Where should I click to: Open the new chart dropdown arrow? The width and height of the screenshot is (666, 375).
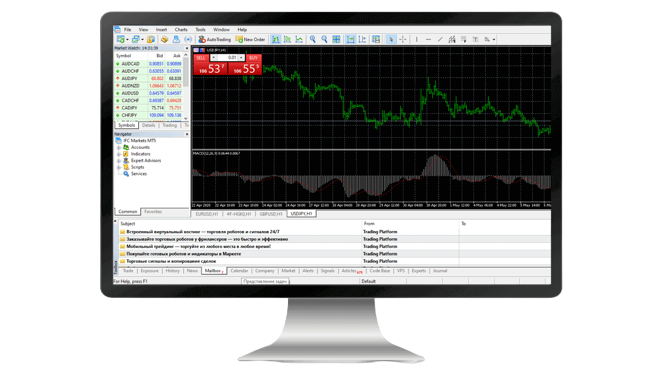point(127,40)
